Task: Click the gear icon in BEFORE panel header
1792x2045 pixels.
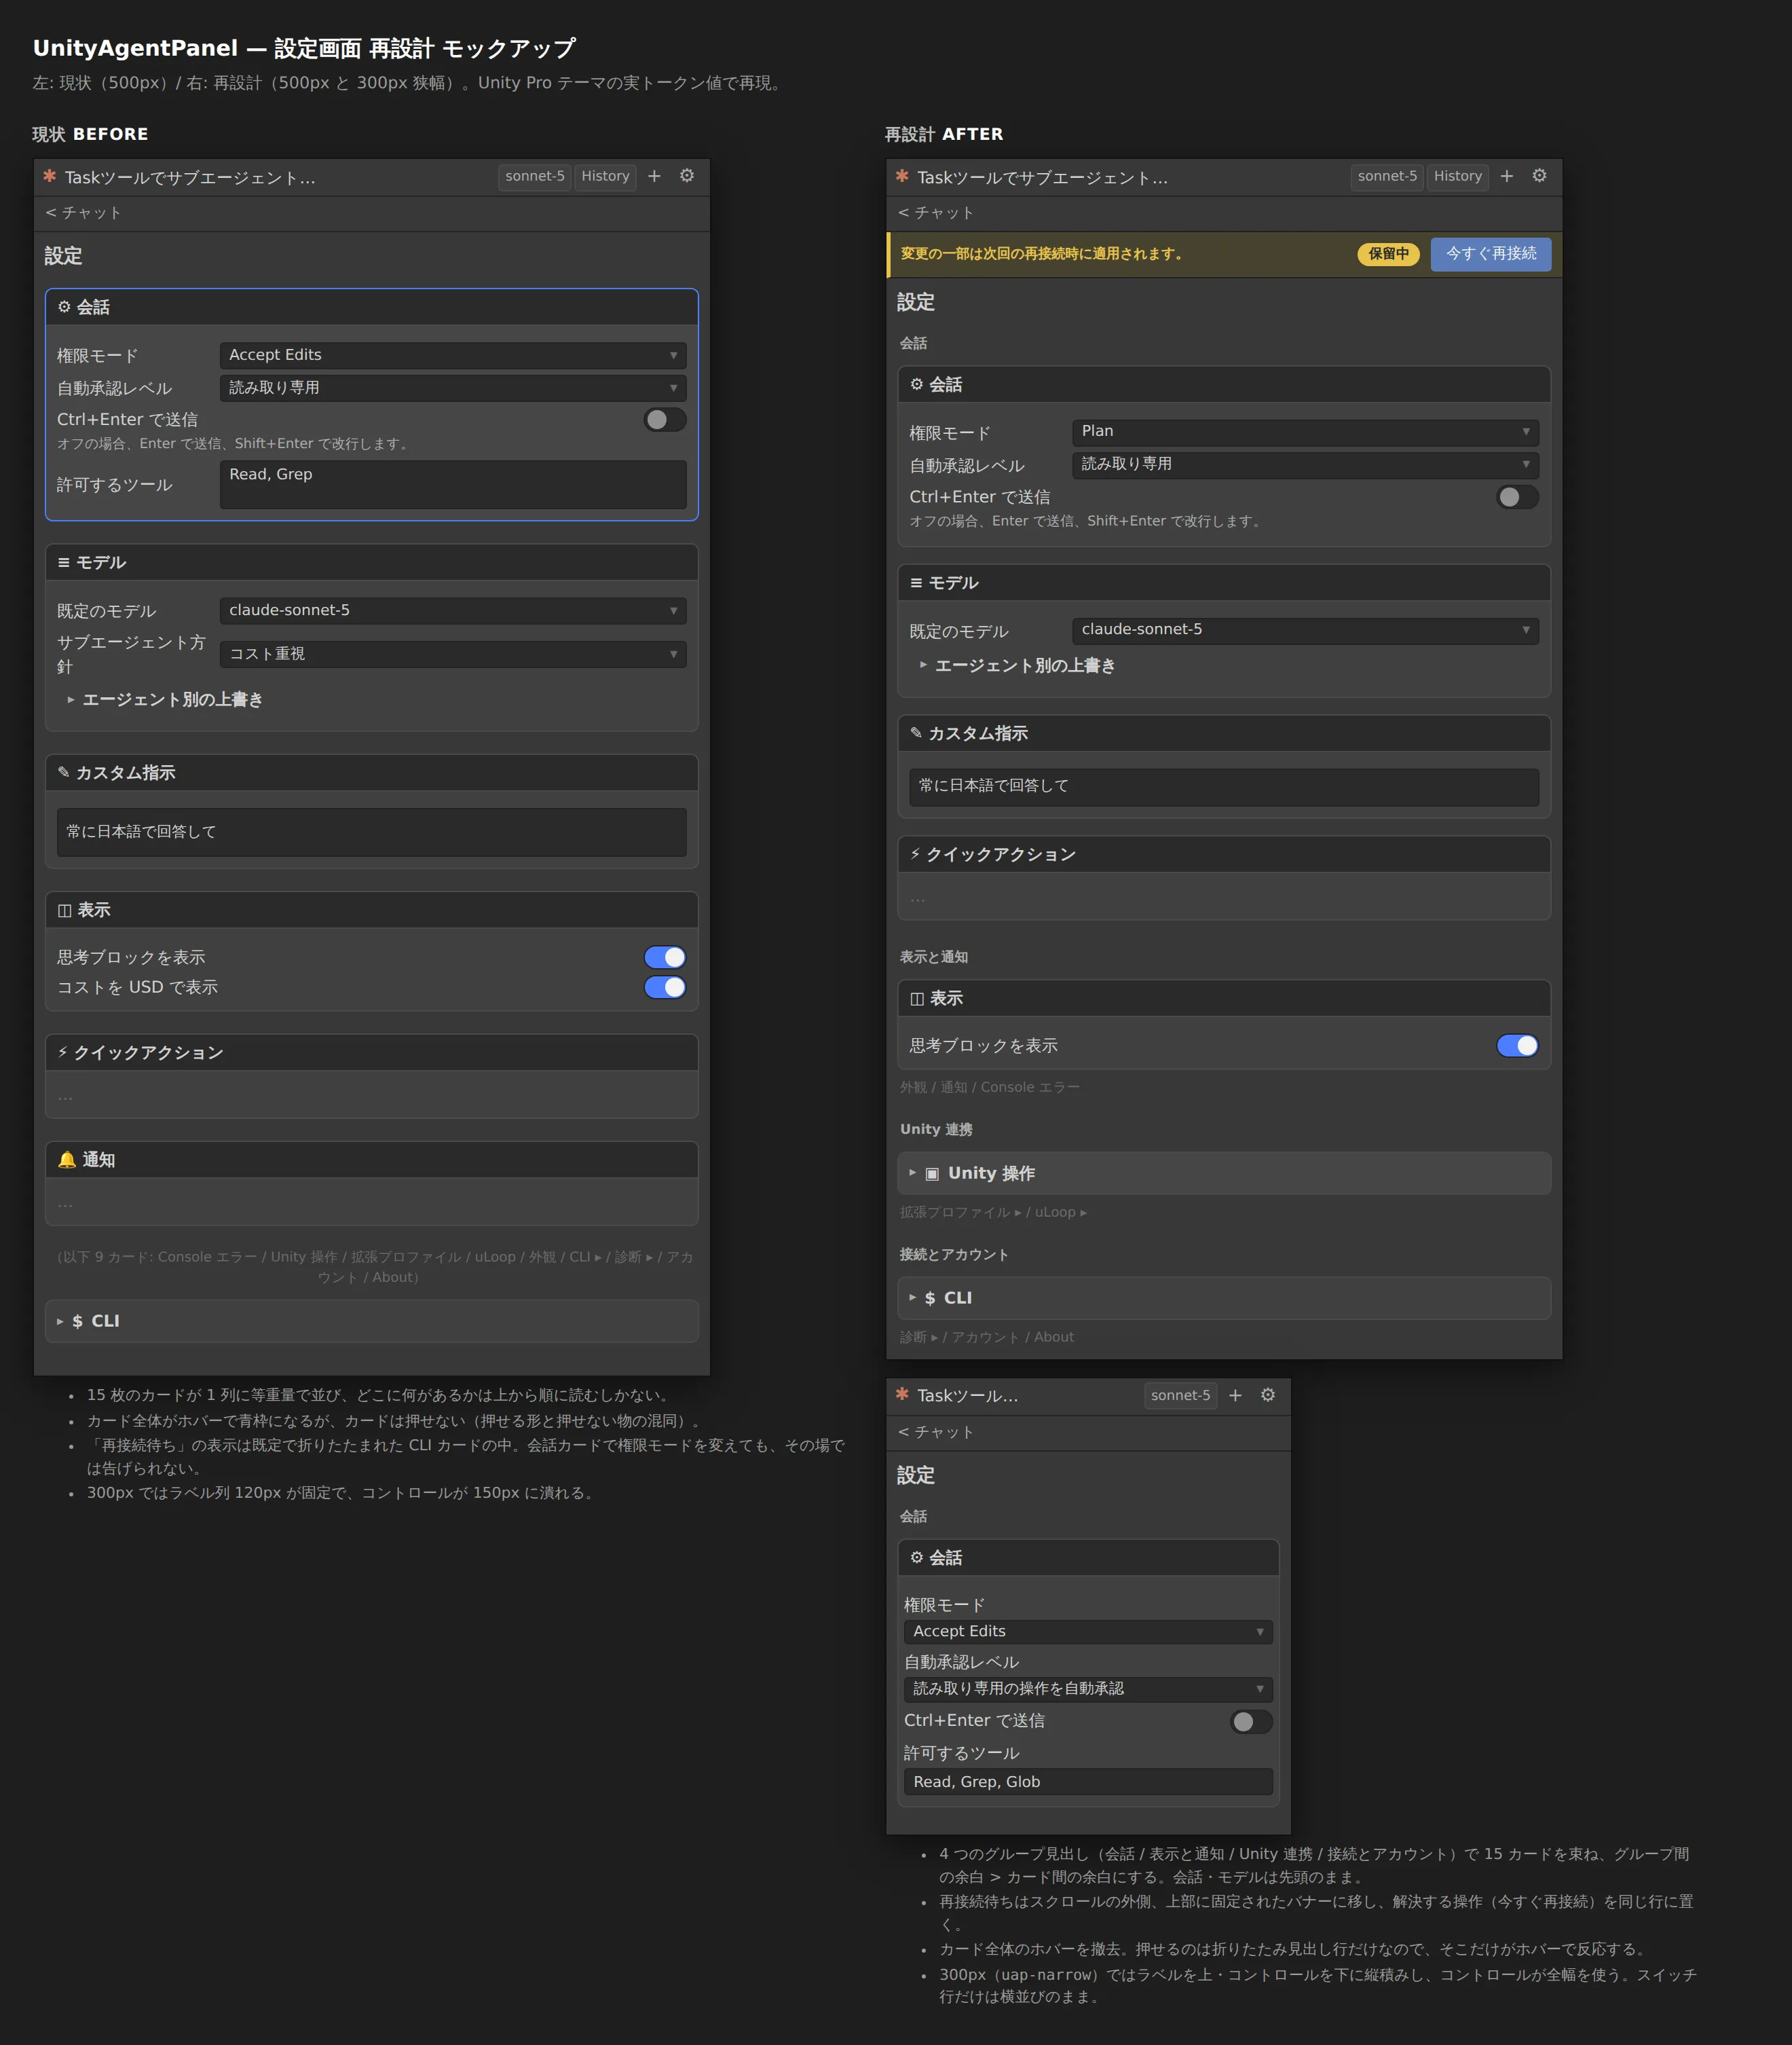Action: pyautogui.click(x=687, y=176)
